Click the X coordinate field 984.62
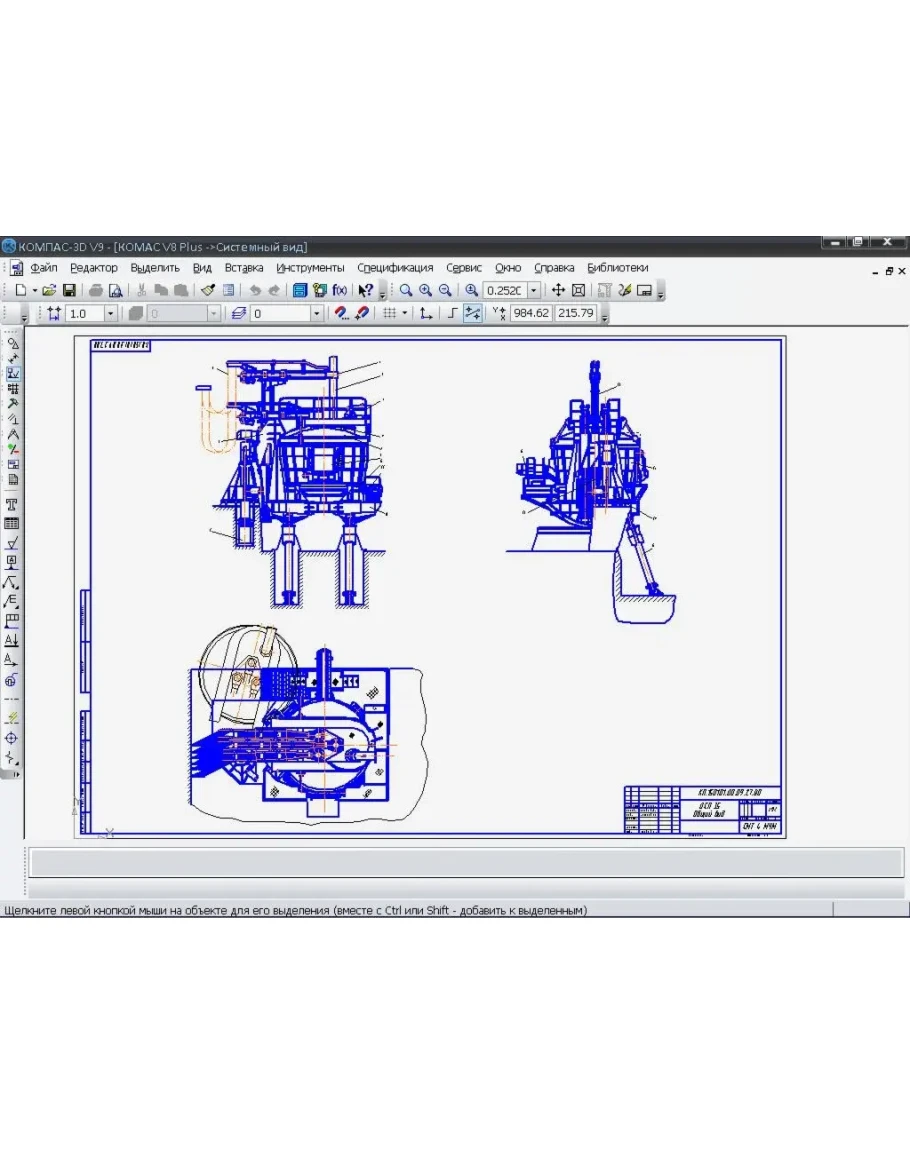Image resolution: width=910 pixels, height=1155 pixels. 530,313
